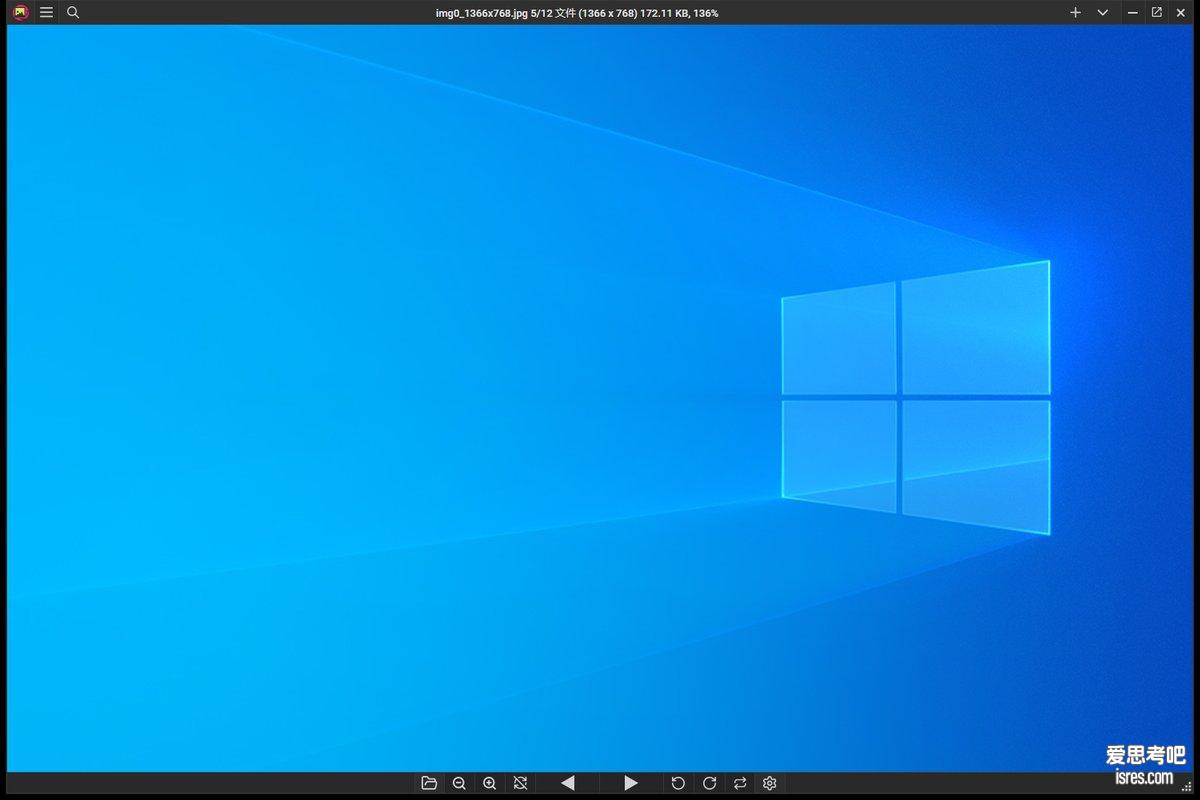This screenshot has width=1200, height=800.
Task: Click the resize grip at window corner
Action: tap(1186, 788)
